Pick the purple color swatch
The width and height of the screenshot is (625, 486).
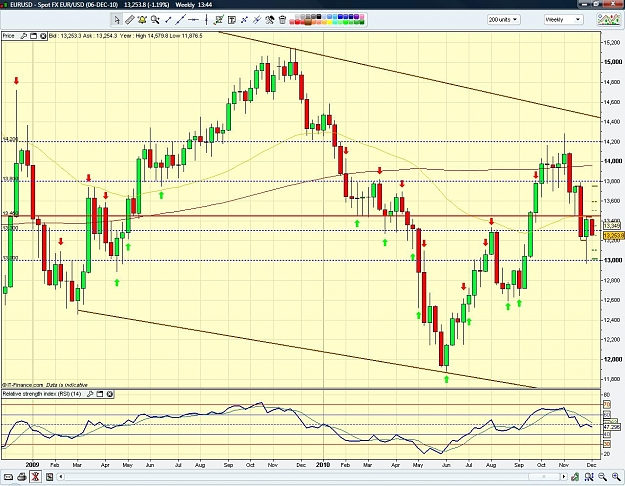[x=356, y=16]
